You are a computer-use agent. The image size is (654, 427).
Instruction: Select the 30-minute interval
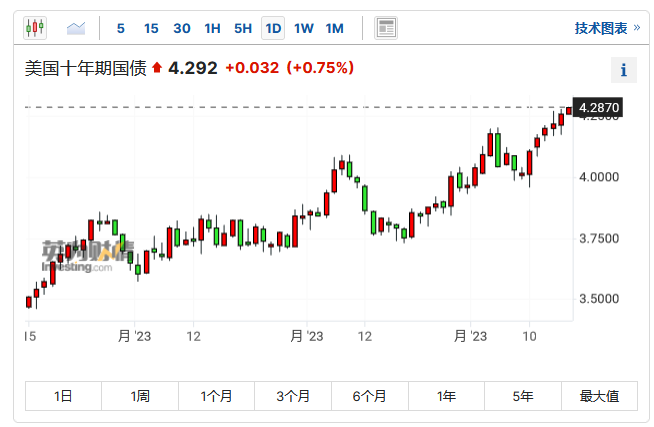pyautogui.click(x=182, y=28)
